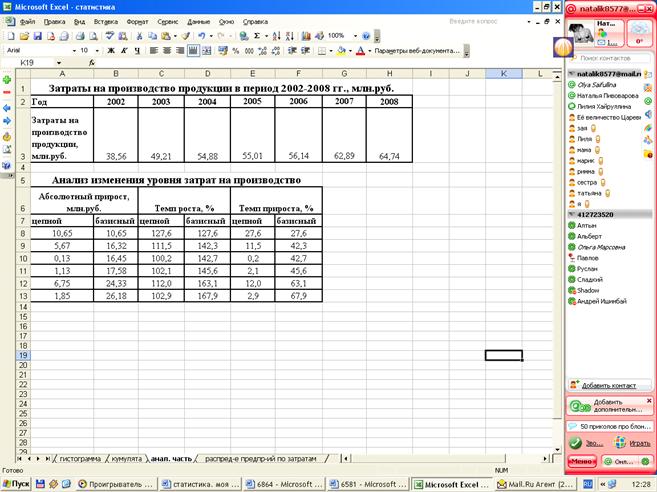Open the Формат menu
The height and width of the screenshot is (492, 657).
pos(138,20)
